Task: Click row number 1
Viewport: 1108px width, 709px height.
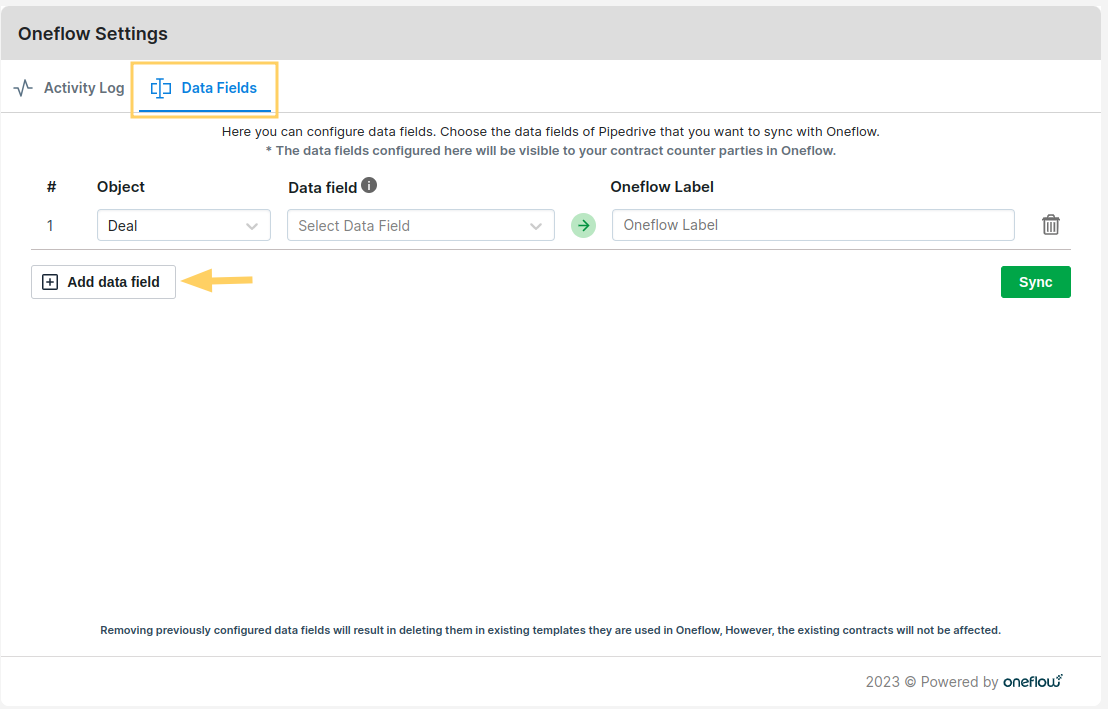Action: [x=50, y=225]
